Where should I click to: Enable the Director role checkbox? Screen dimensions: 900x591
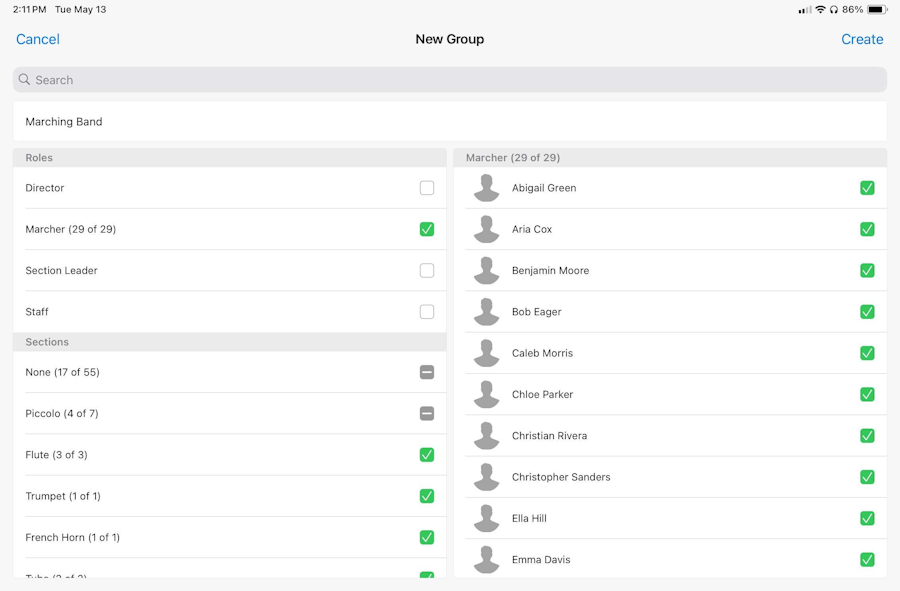coord(427,188)
